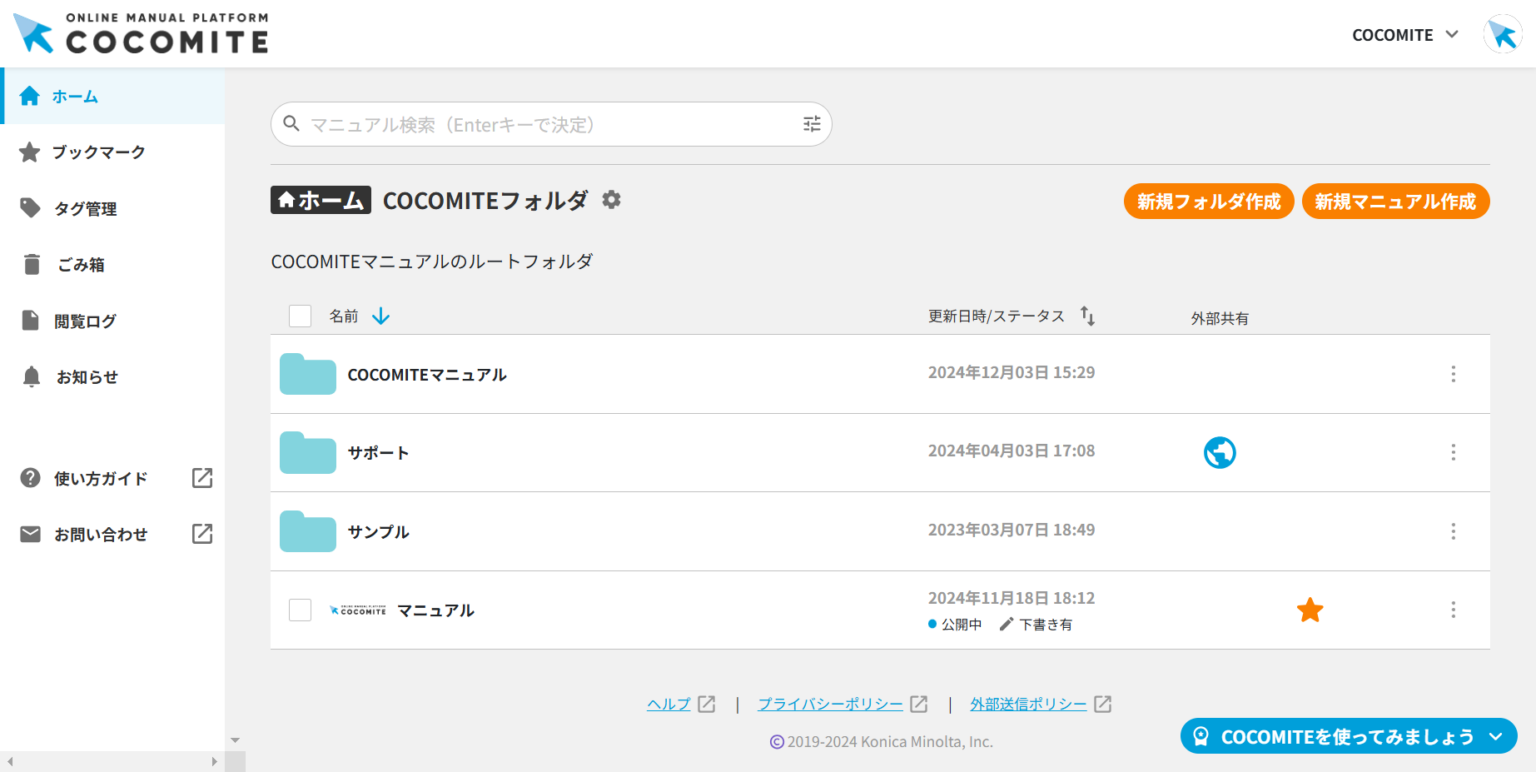1536x772 pixels.
Task: Open the COCOMITE account dropdown in the header
Action: [1404, 34]
